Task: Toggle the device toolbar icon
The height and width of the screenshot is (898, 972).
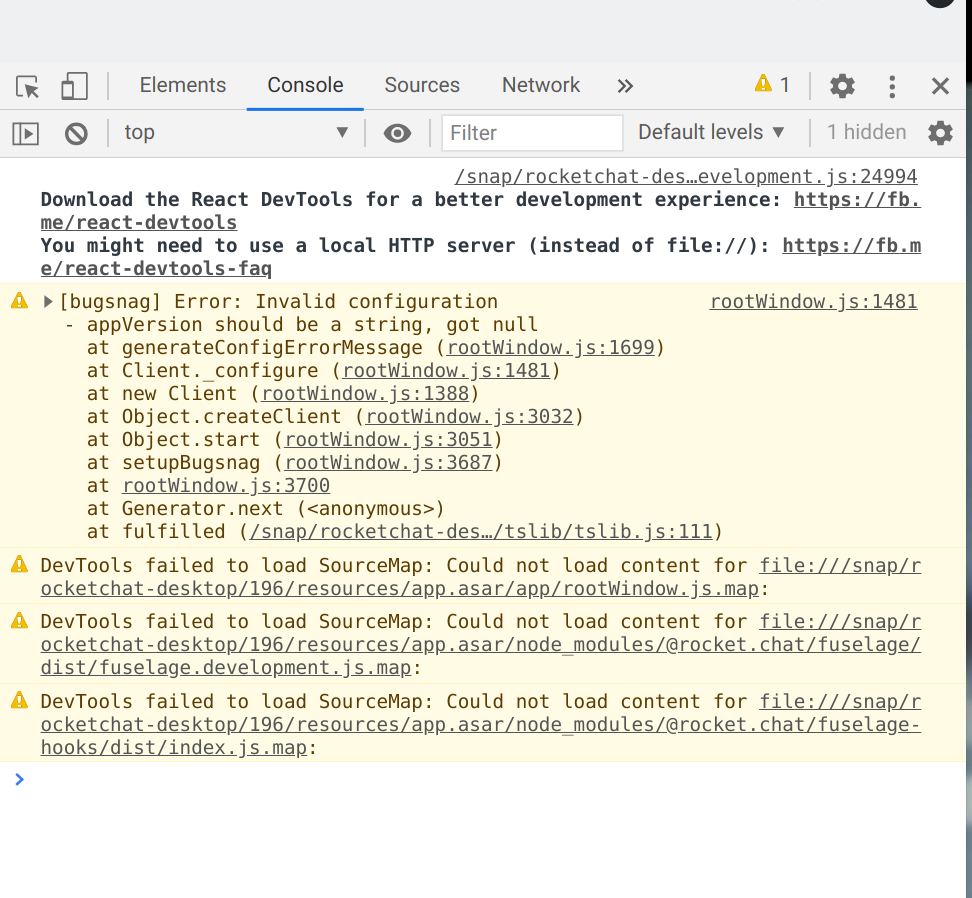Action: pos(74,86)
